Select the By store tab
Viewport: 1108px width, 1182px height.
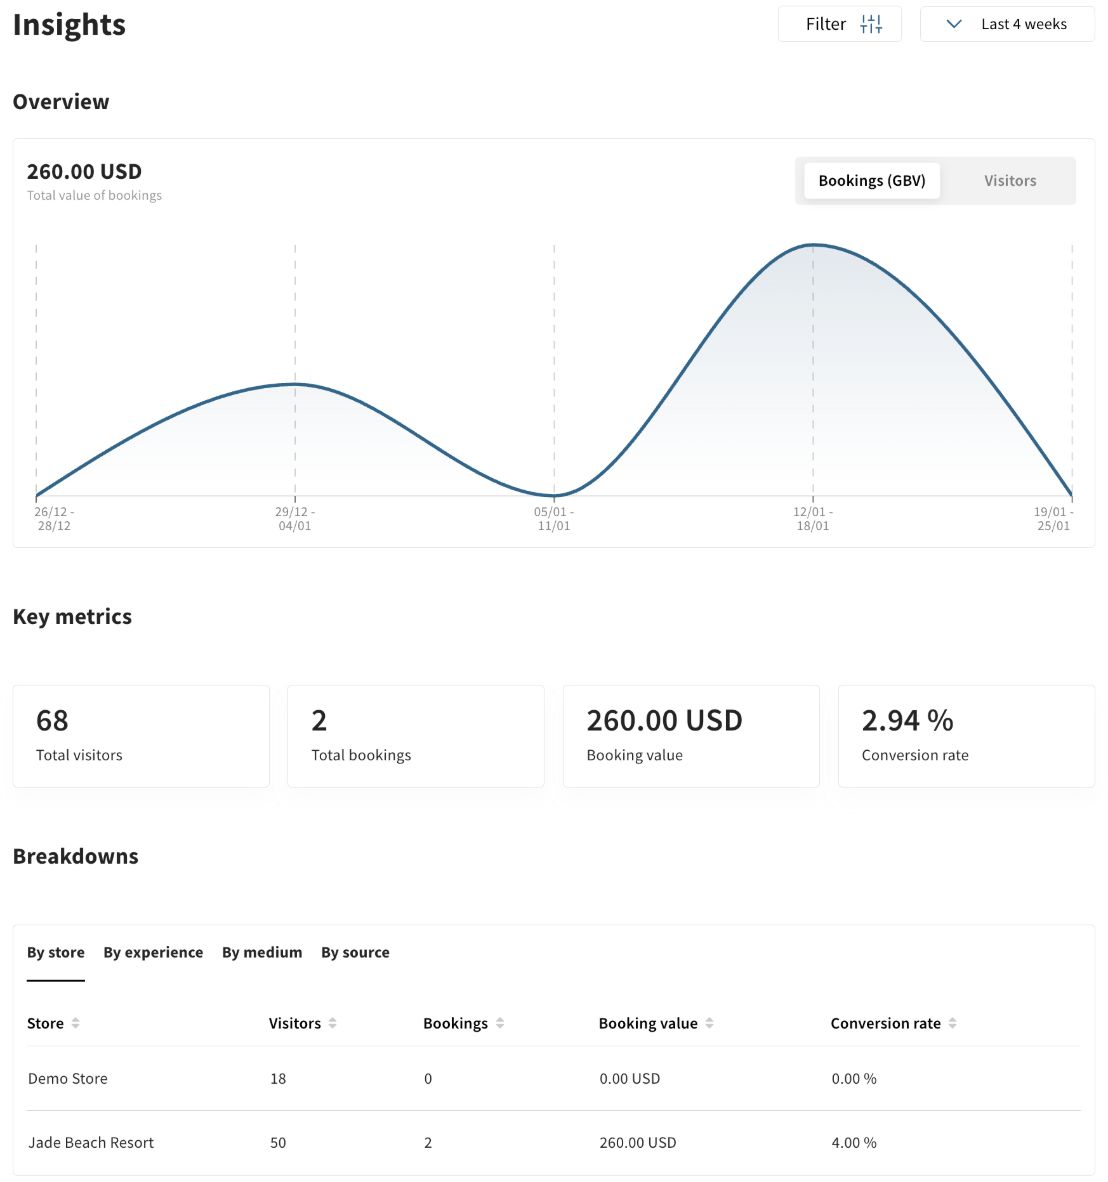56,952
